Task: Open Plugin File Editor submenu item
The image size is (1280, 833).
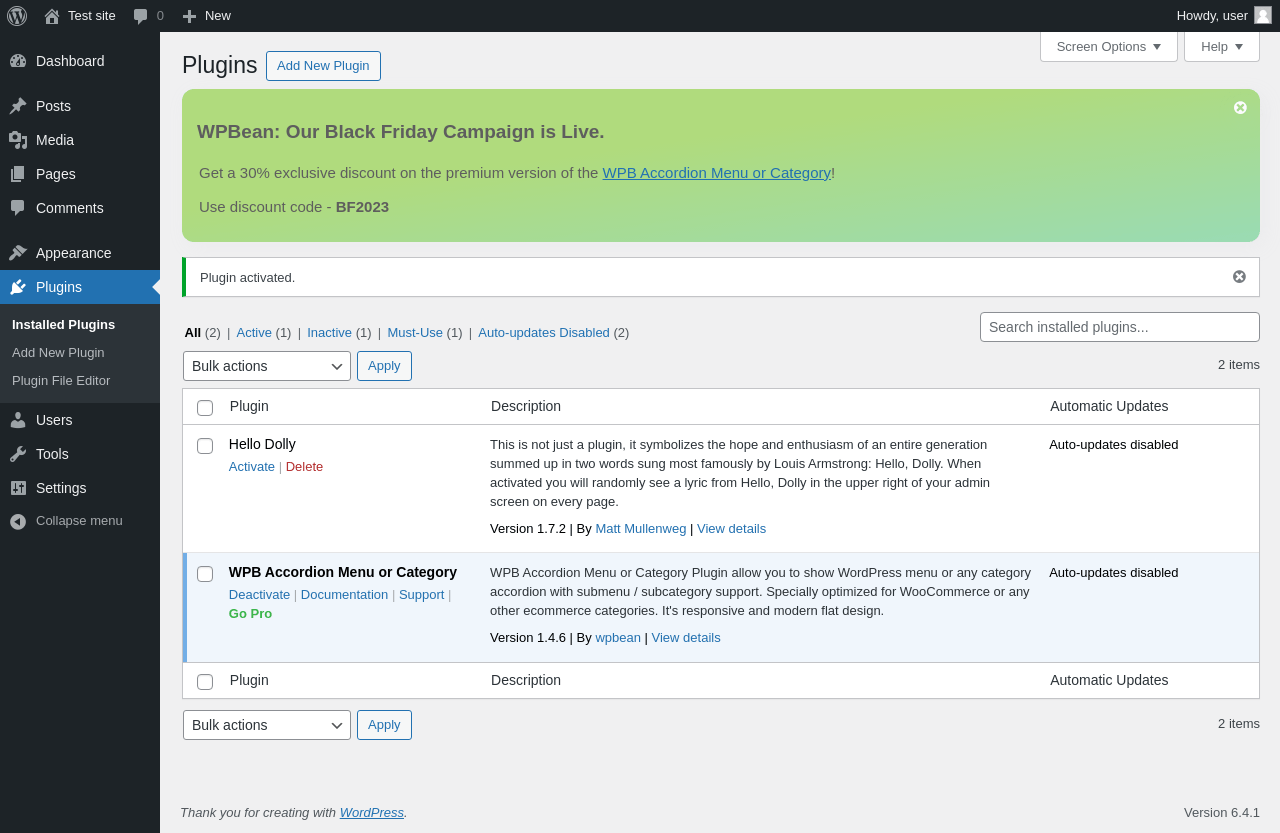Action: pos(61,381)
